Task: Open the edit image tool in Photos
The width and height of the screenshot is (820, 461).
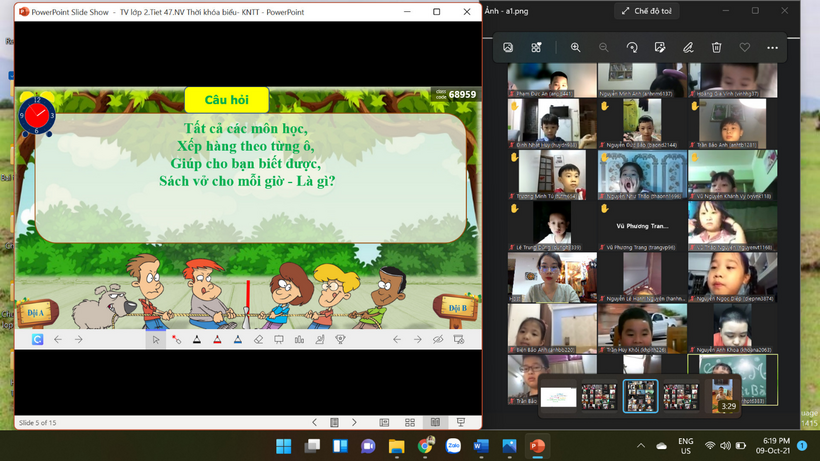Action: pyautogui.click(x=659, y=47)
